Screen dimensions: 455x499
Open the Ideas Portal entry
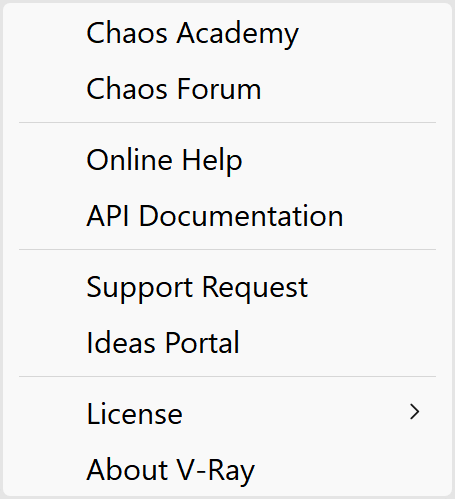tap(227, 343)
